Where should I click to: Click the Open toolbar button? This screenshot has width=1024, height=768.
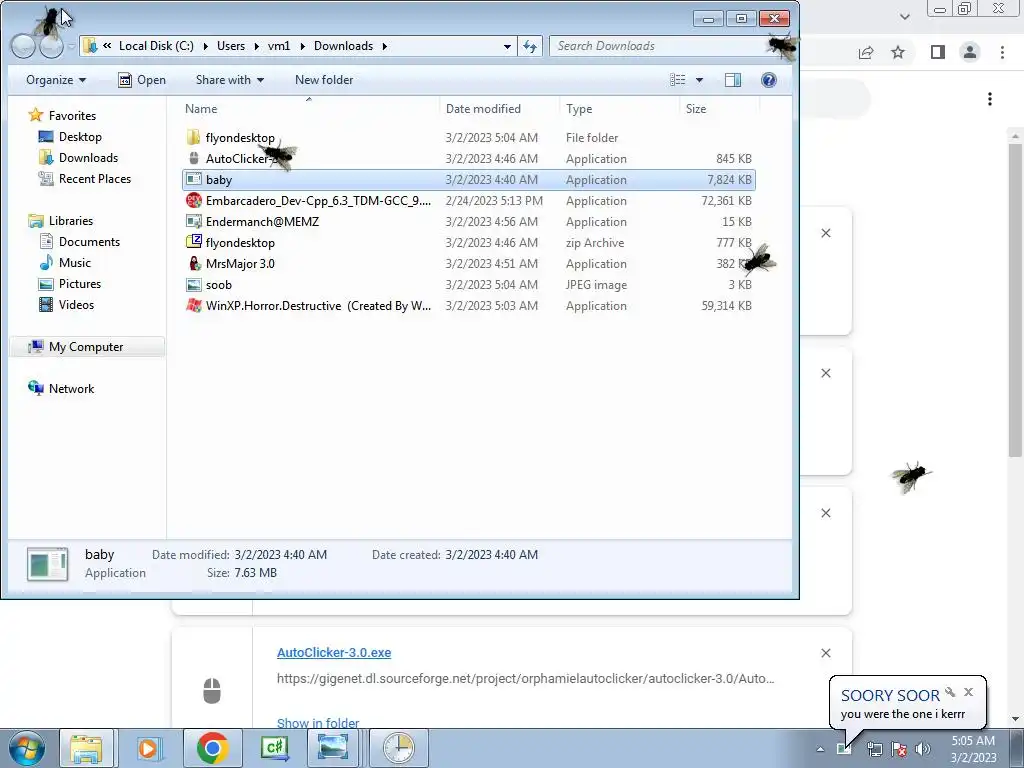pos(142,80)
